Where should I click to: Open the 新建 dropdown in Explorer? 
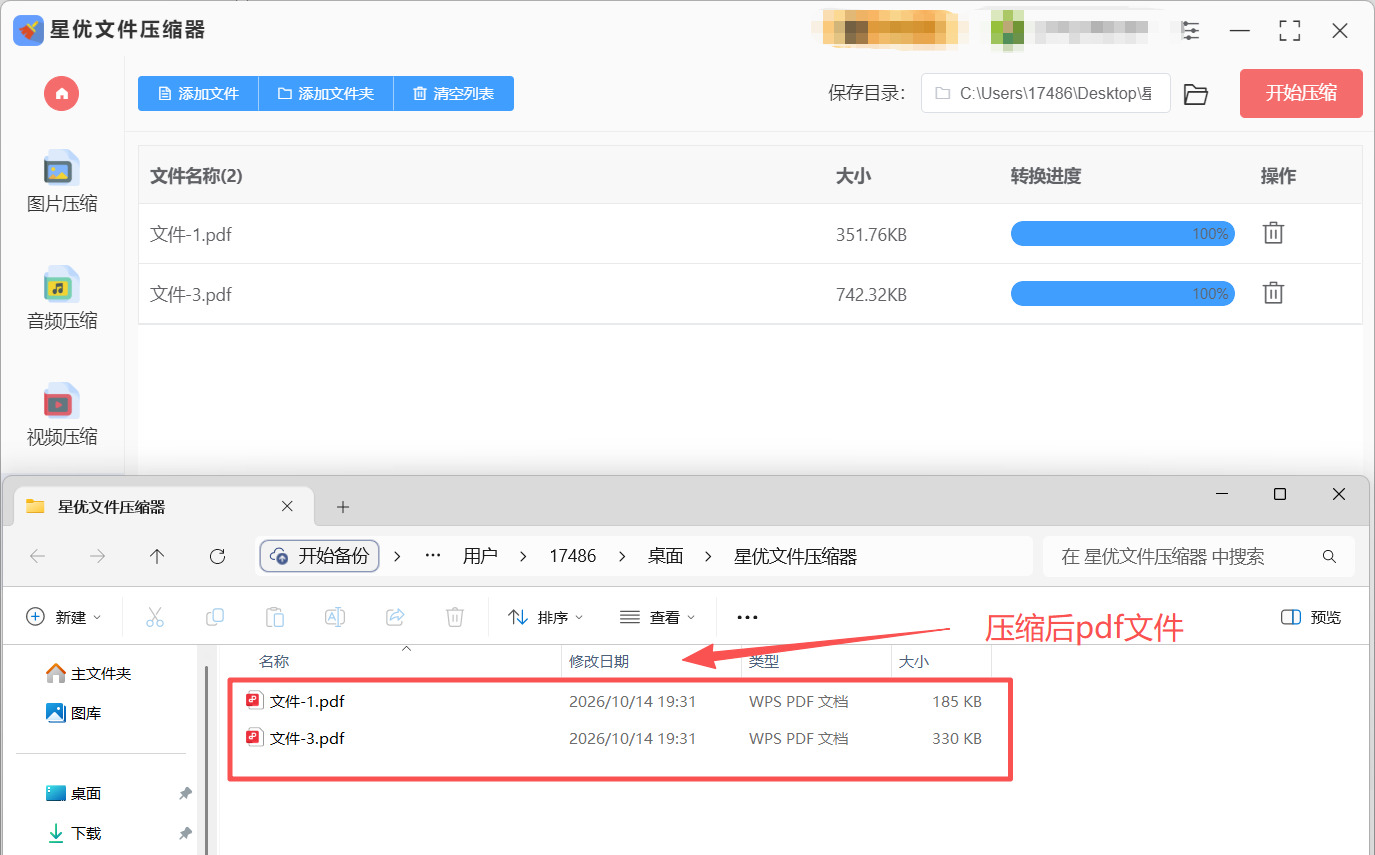[64, 617]
